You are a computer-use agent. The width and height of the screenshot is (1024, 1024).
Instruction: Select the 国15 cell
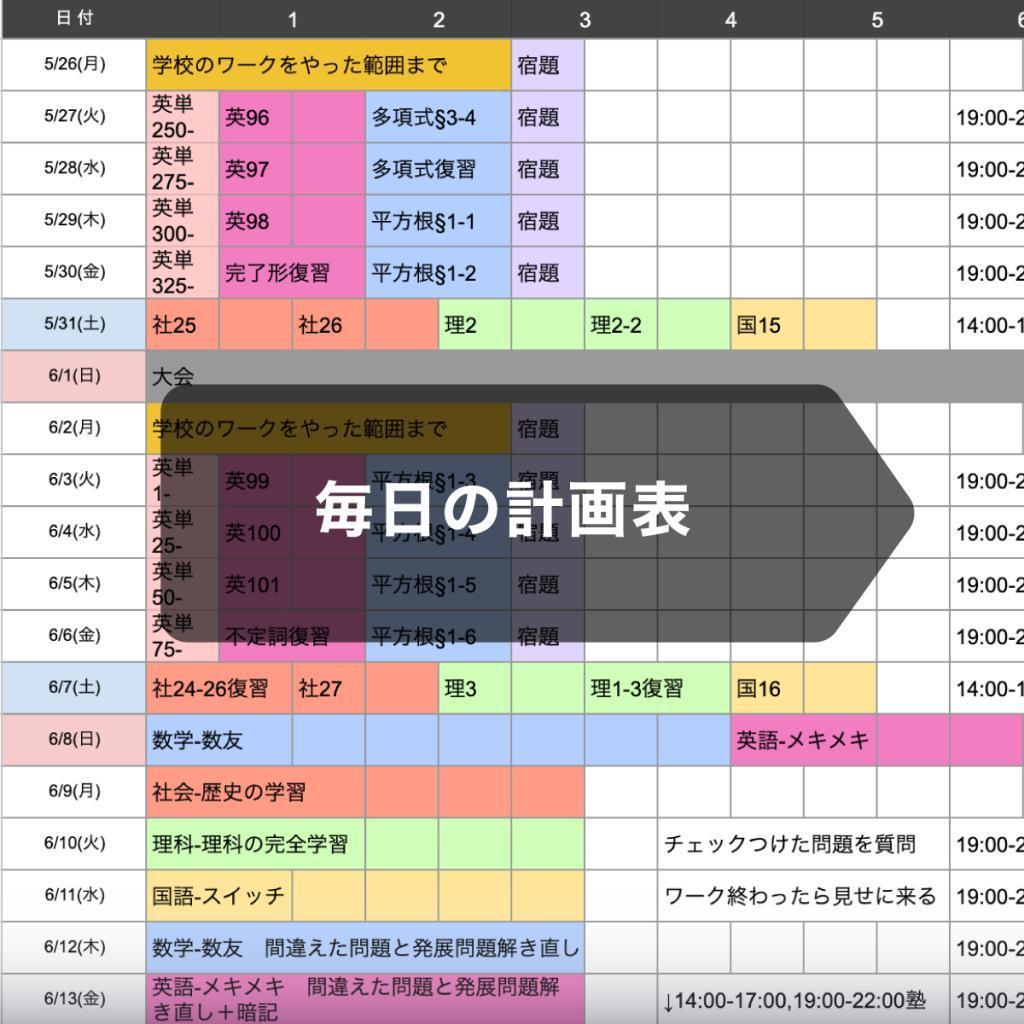click(767, 325)
